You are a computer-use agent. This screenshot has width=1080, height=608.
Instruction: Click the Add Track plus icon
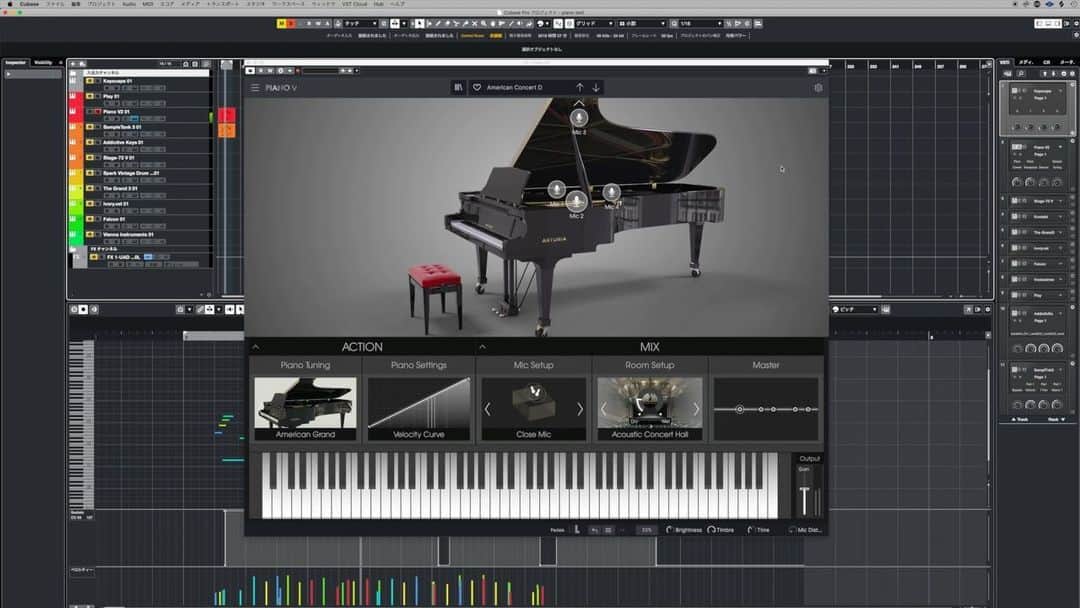pyautogui.click(x=73, y=63)
